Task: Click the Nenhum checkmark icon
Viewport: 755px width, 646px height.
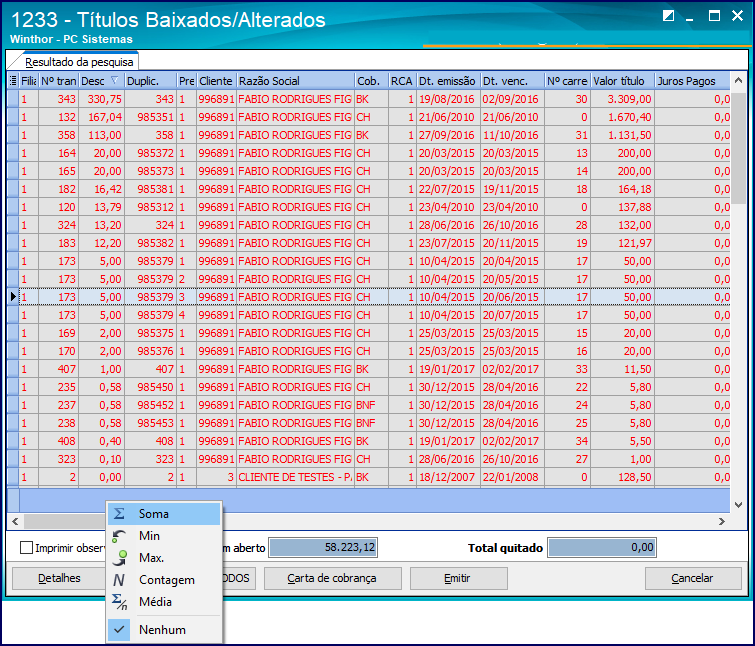Action: click(x=119, y=630)
